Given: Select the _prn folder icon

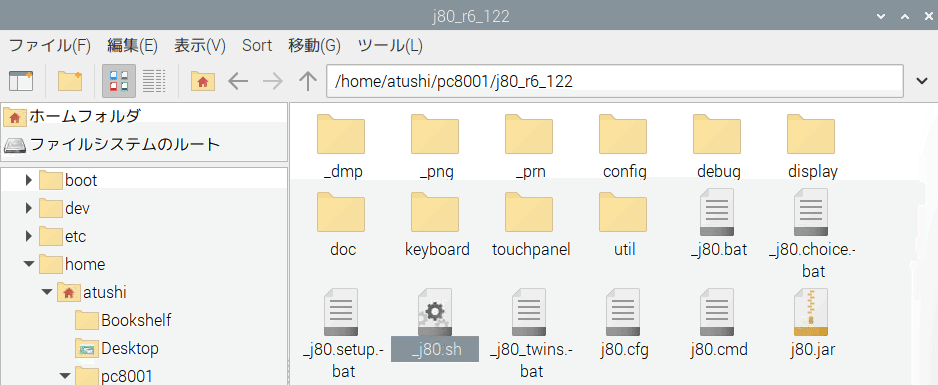Looking at the screenshot, I should click(529, 135).
